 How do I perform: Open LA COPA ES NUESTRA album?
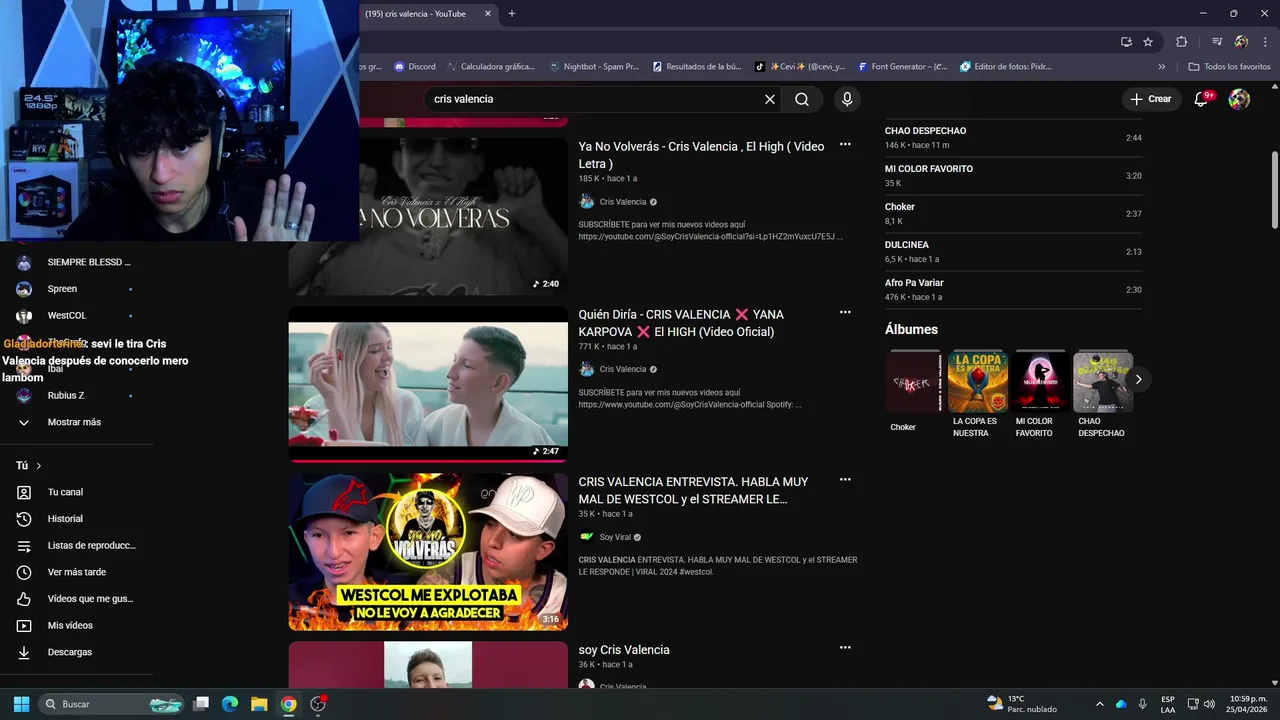tap(978, 382)
